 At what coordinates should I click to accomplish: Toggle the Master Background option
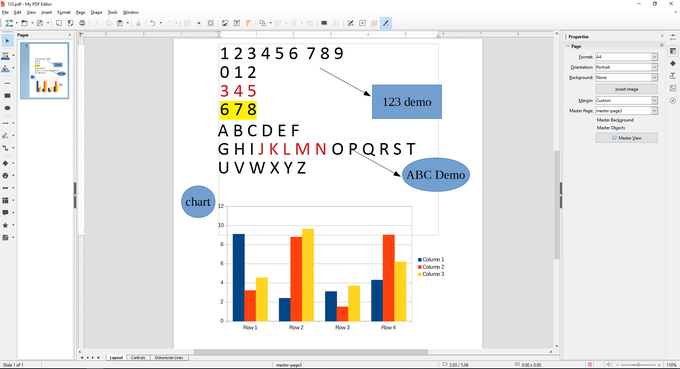(615, 120)
